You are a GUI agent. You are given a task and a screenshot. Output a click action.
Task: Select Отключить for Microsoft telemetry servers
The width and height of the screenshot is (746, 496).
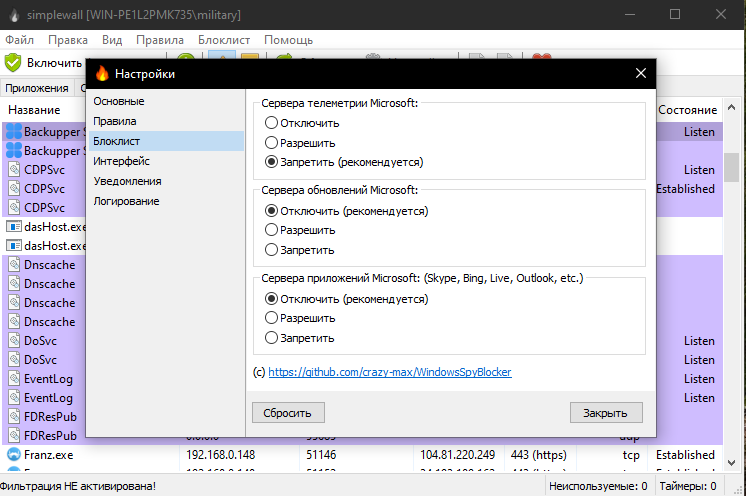(302, 123)
